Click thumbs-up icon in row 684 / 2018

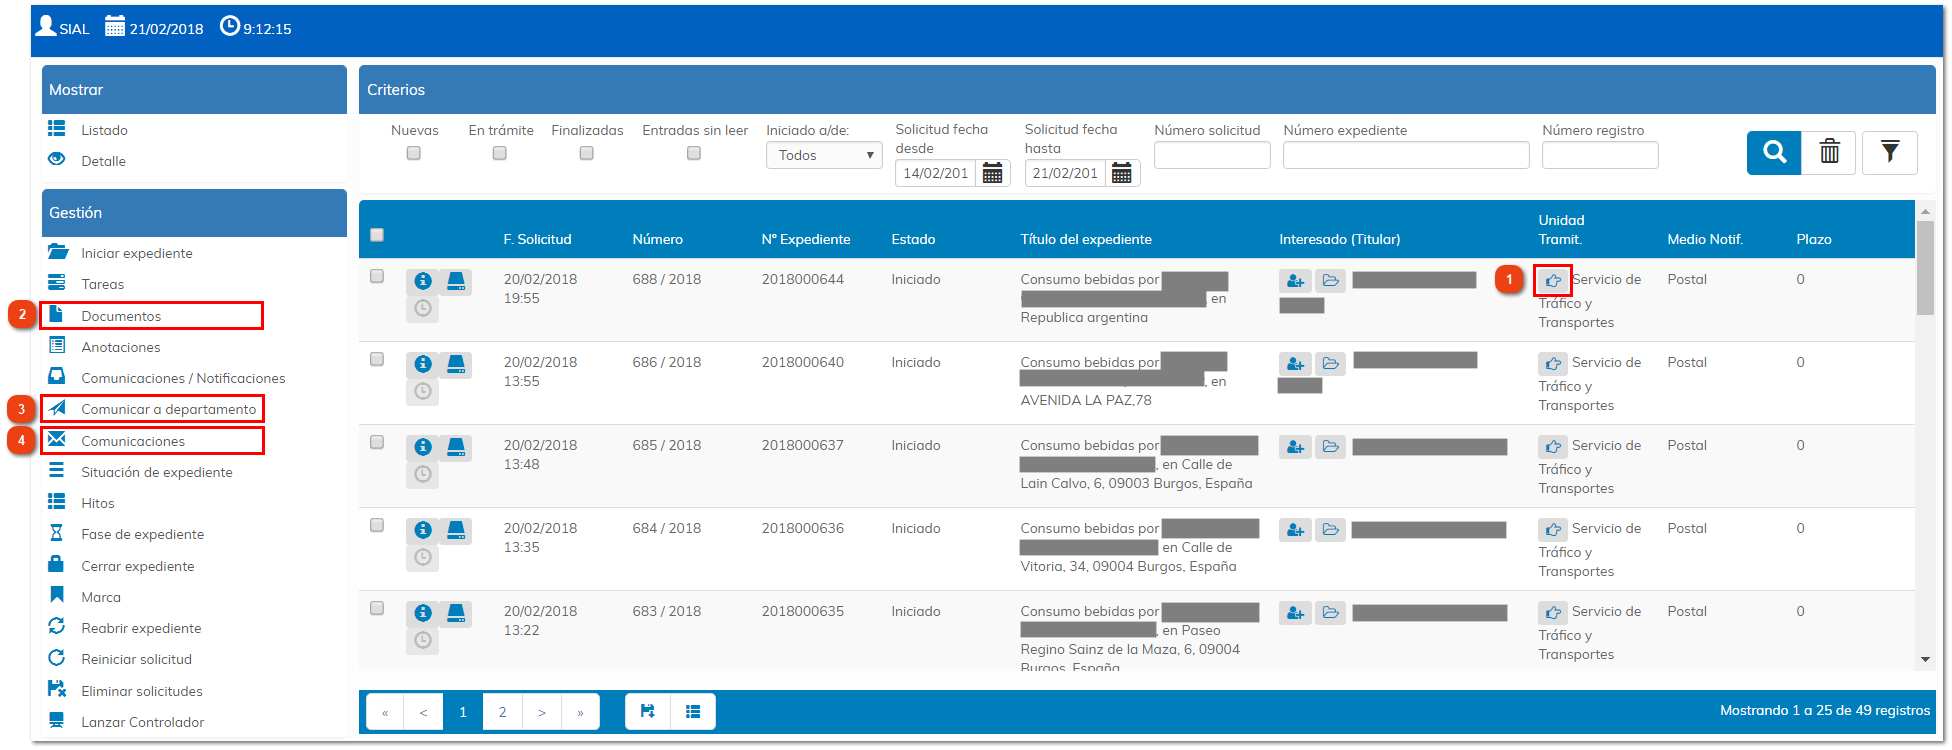point(1553,530)
